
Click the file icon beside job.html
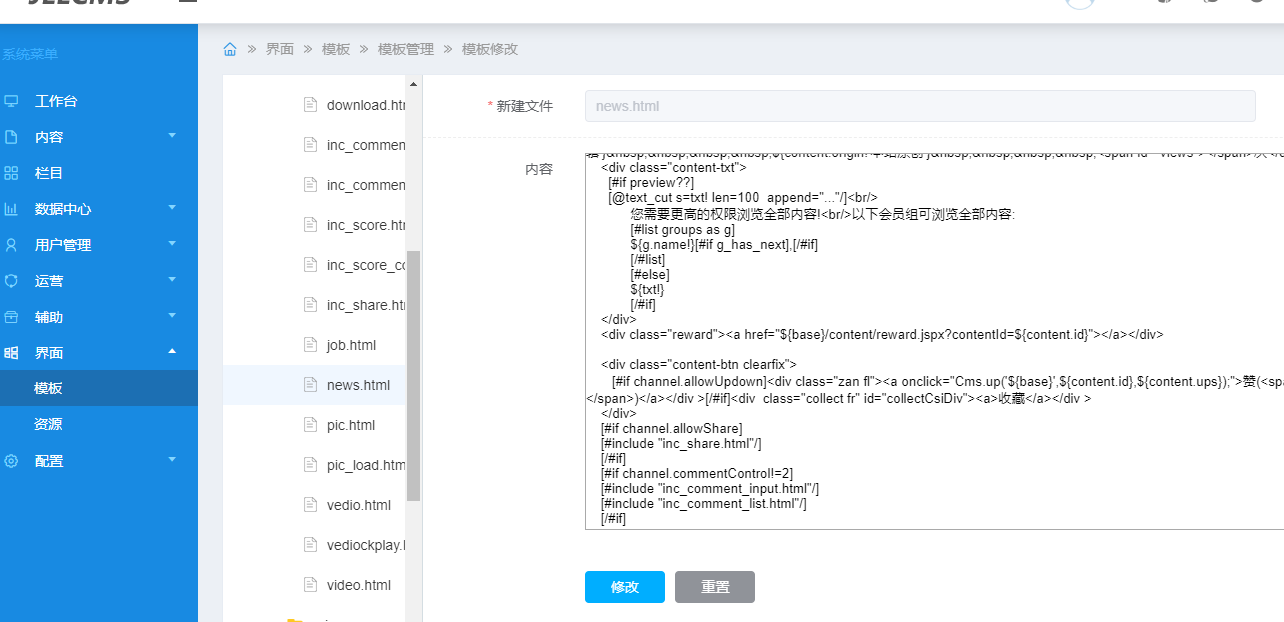coord(310,345)
